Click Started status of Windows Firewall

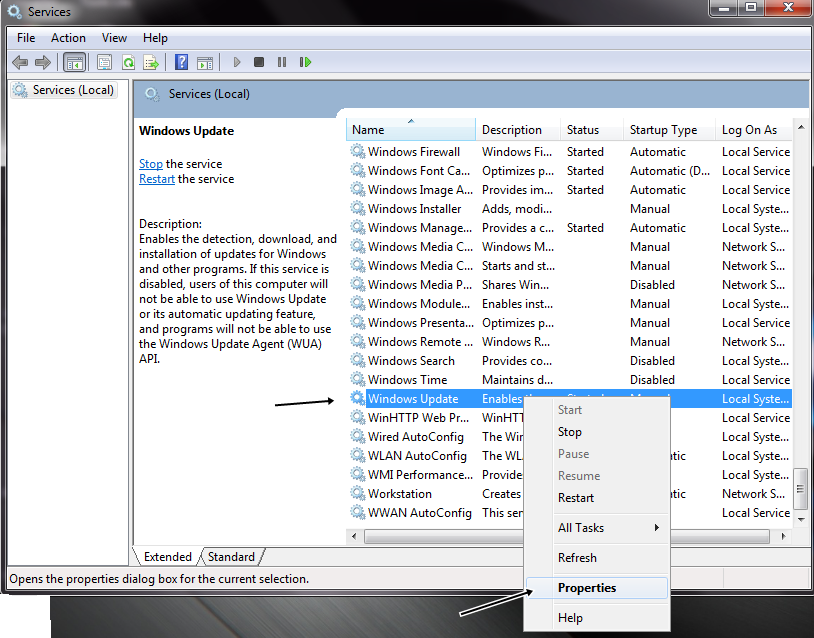pyautogui.click(x=585, y=151)
